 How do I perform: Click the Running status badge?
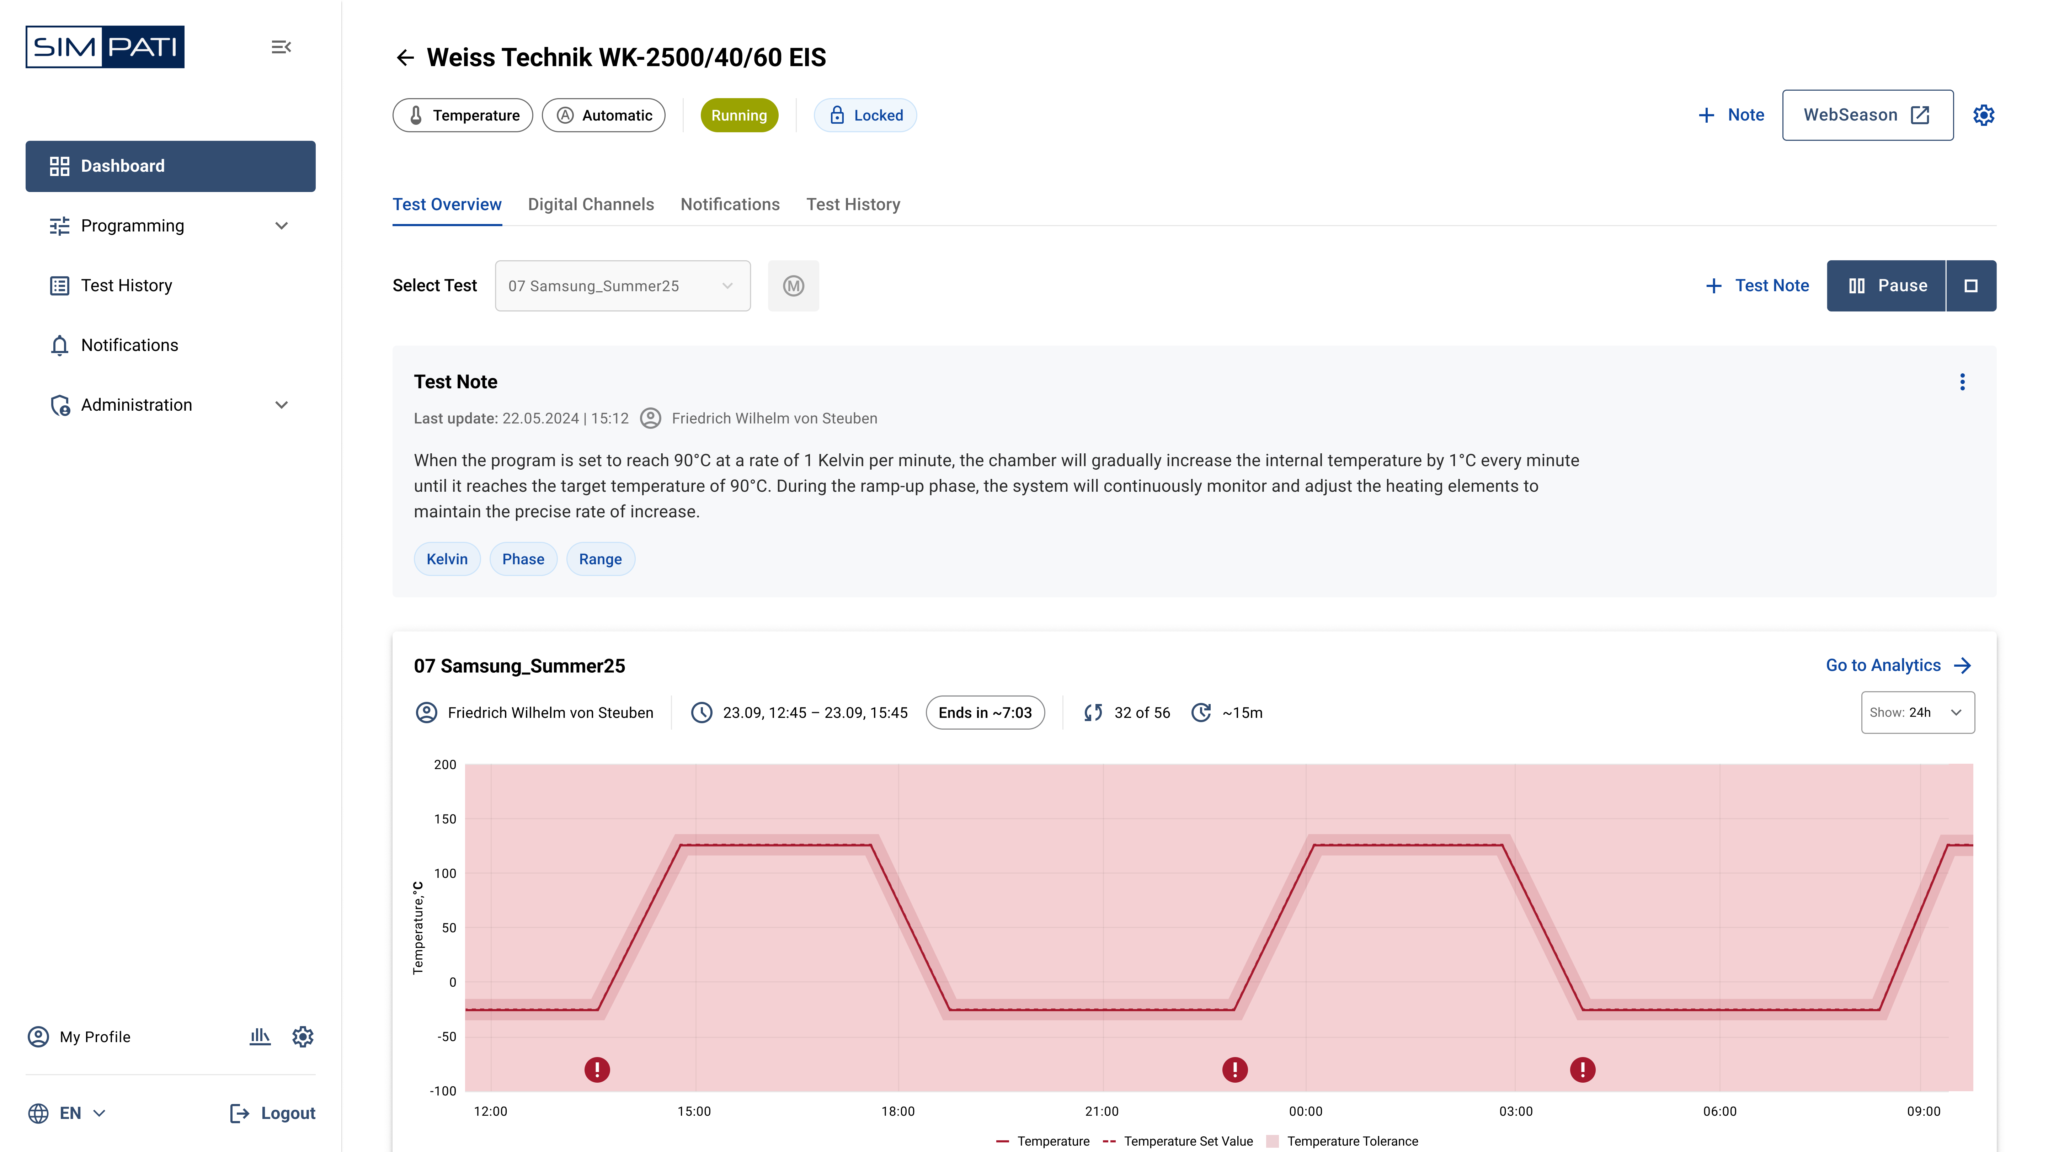point(739,115)
